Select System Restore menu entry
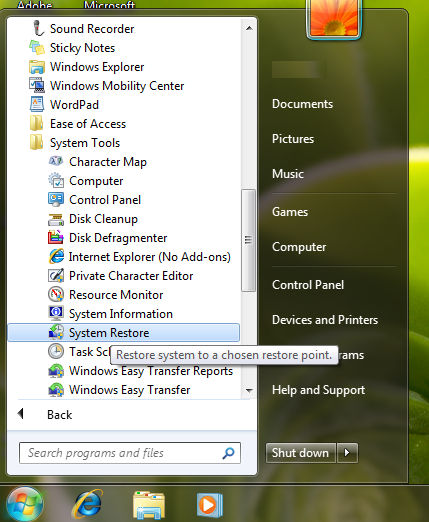This screenshot has height=522, width=429. (x=123, y=333)
